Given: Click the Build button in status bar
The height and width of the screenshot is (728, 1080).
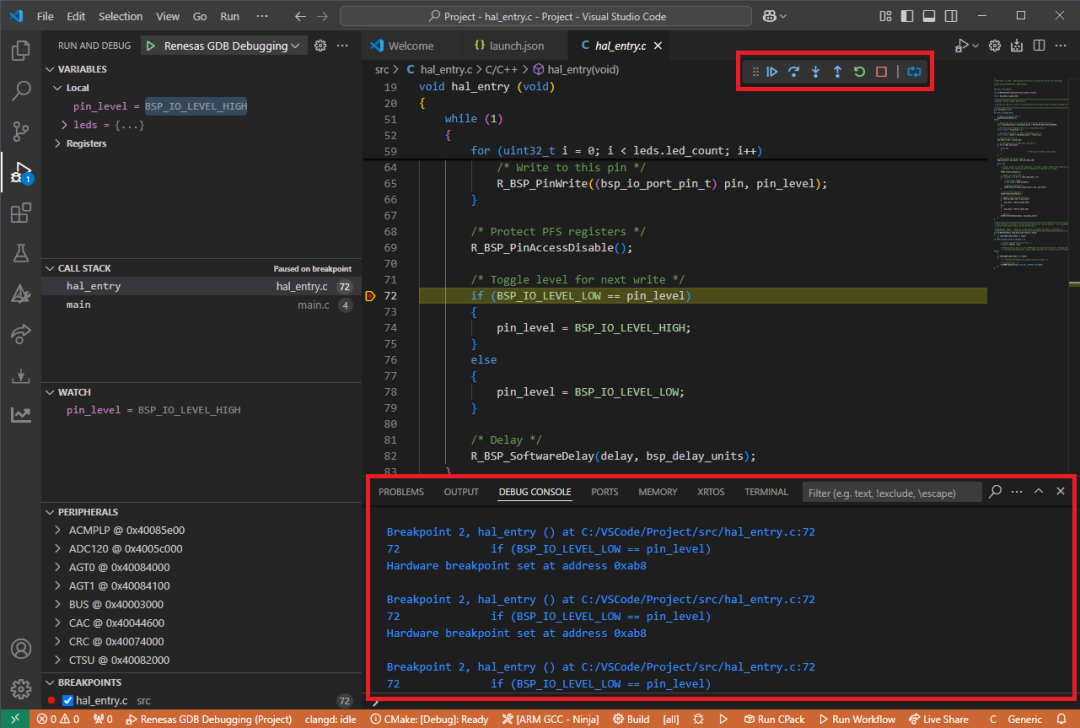Looking at the screenshot, I should click(x=630, y=719).
